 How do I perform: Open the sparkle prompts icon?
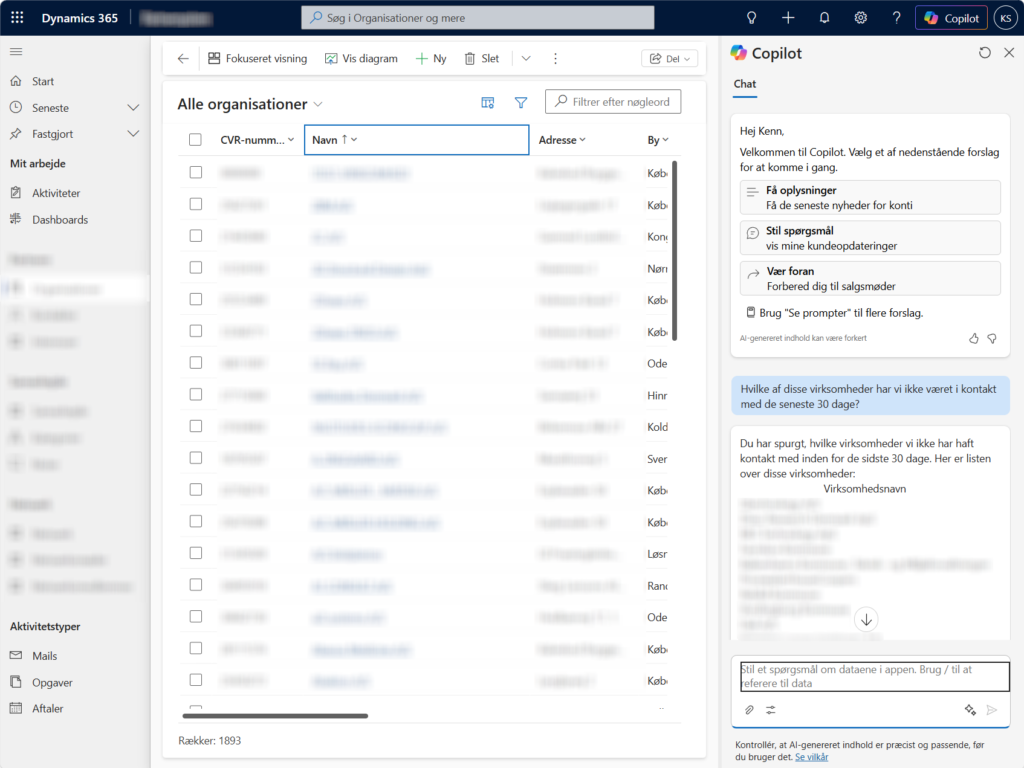(970, 710)
